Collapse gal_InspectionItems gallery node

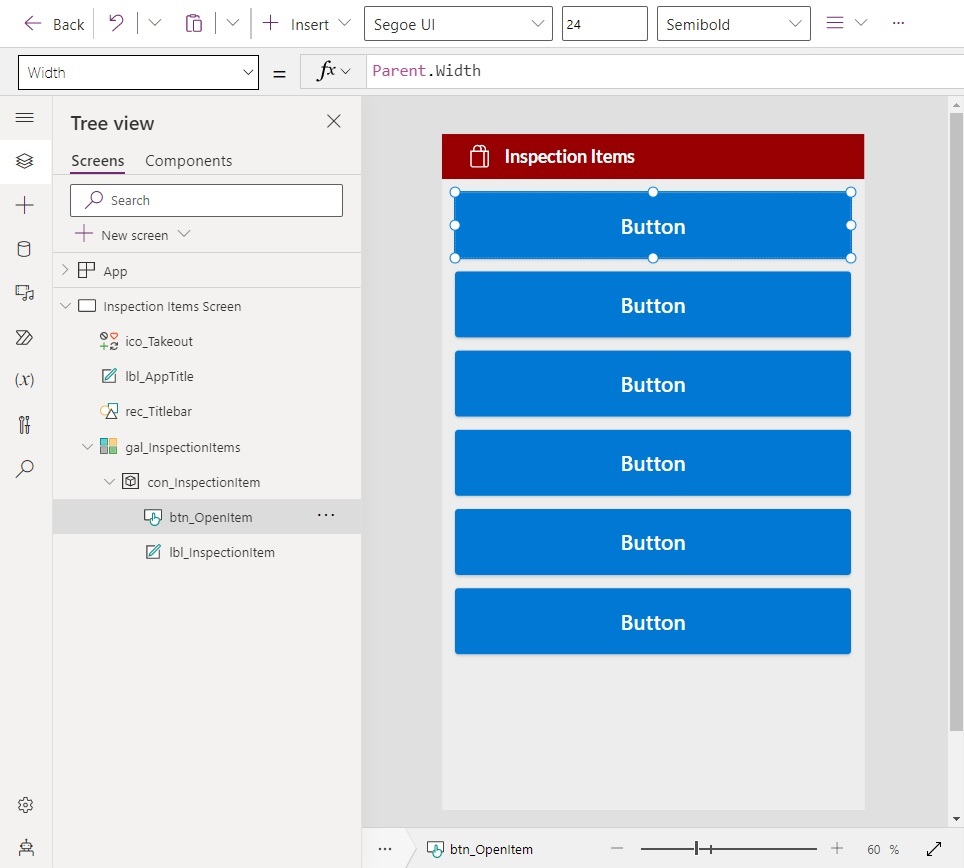tap(87, 446)
